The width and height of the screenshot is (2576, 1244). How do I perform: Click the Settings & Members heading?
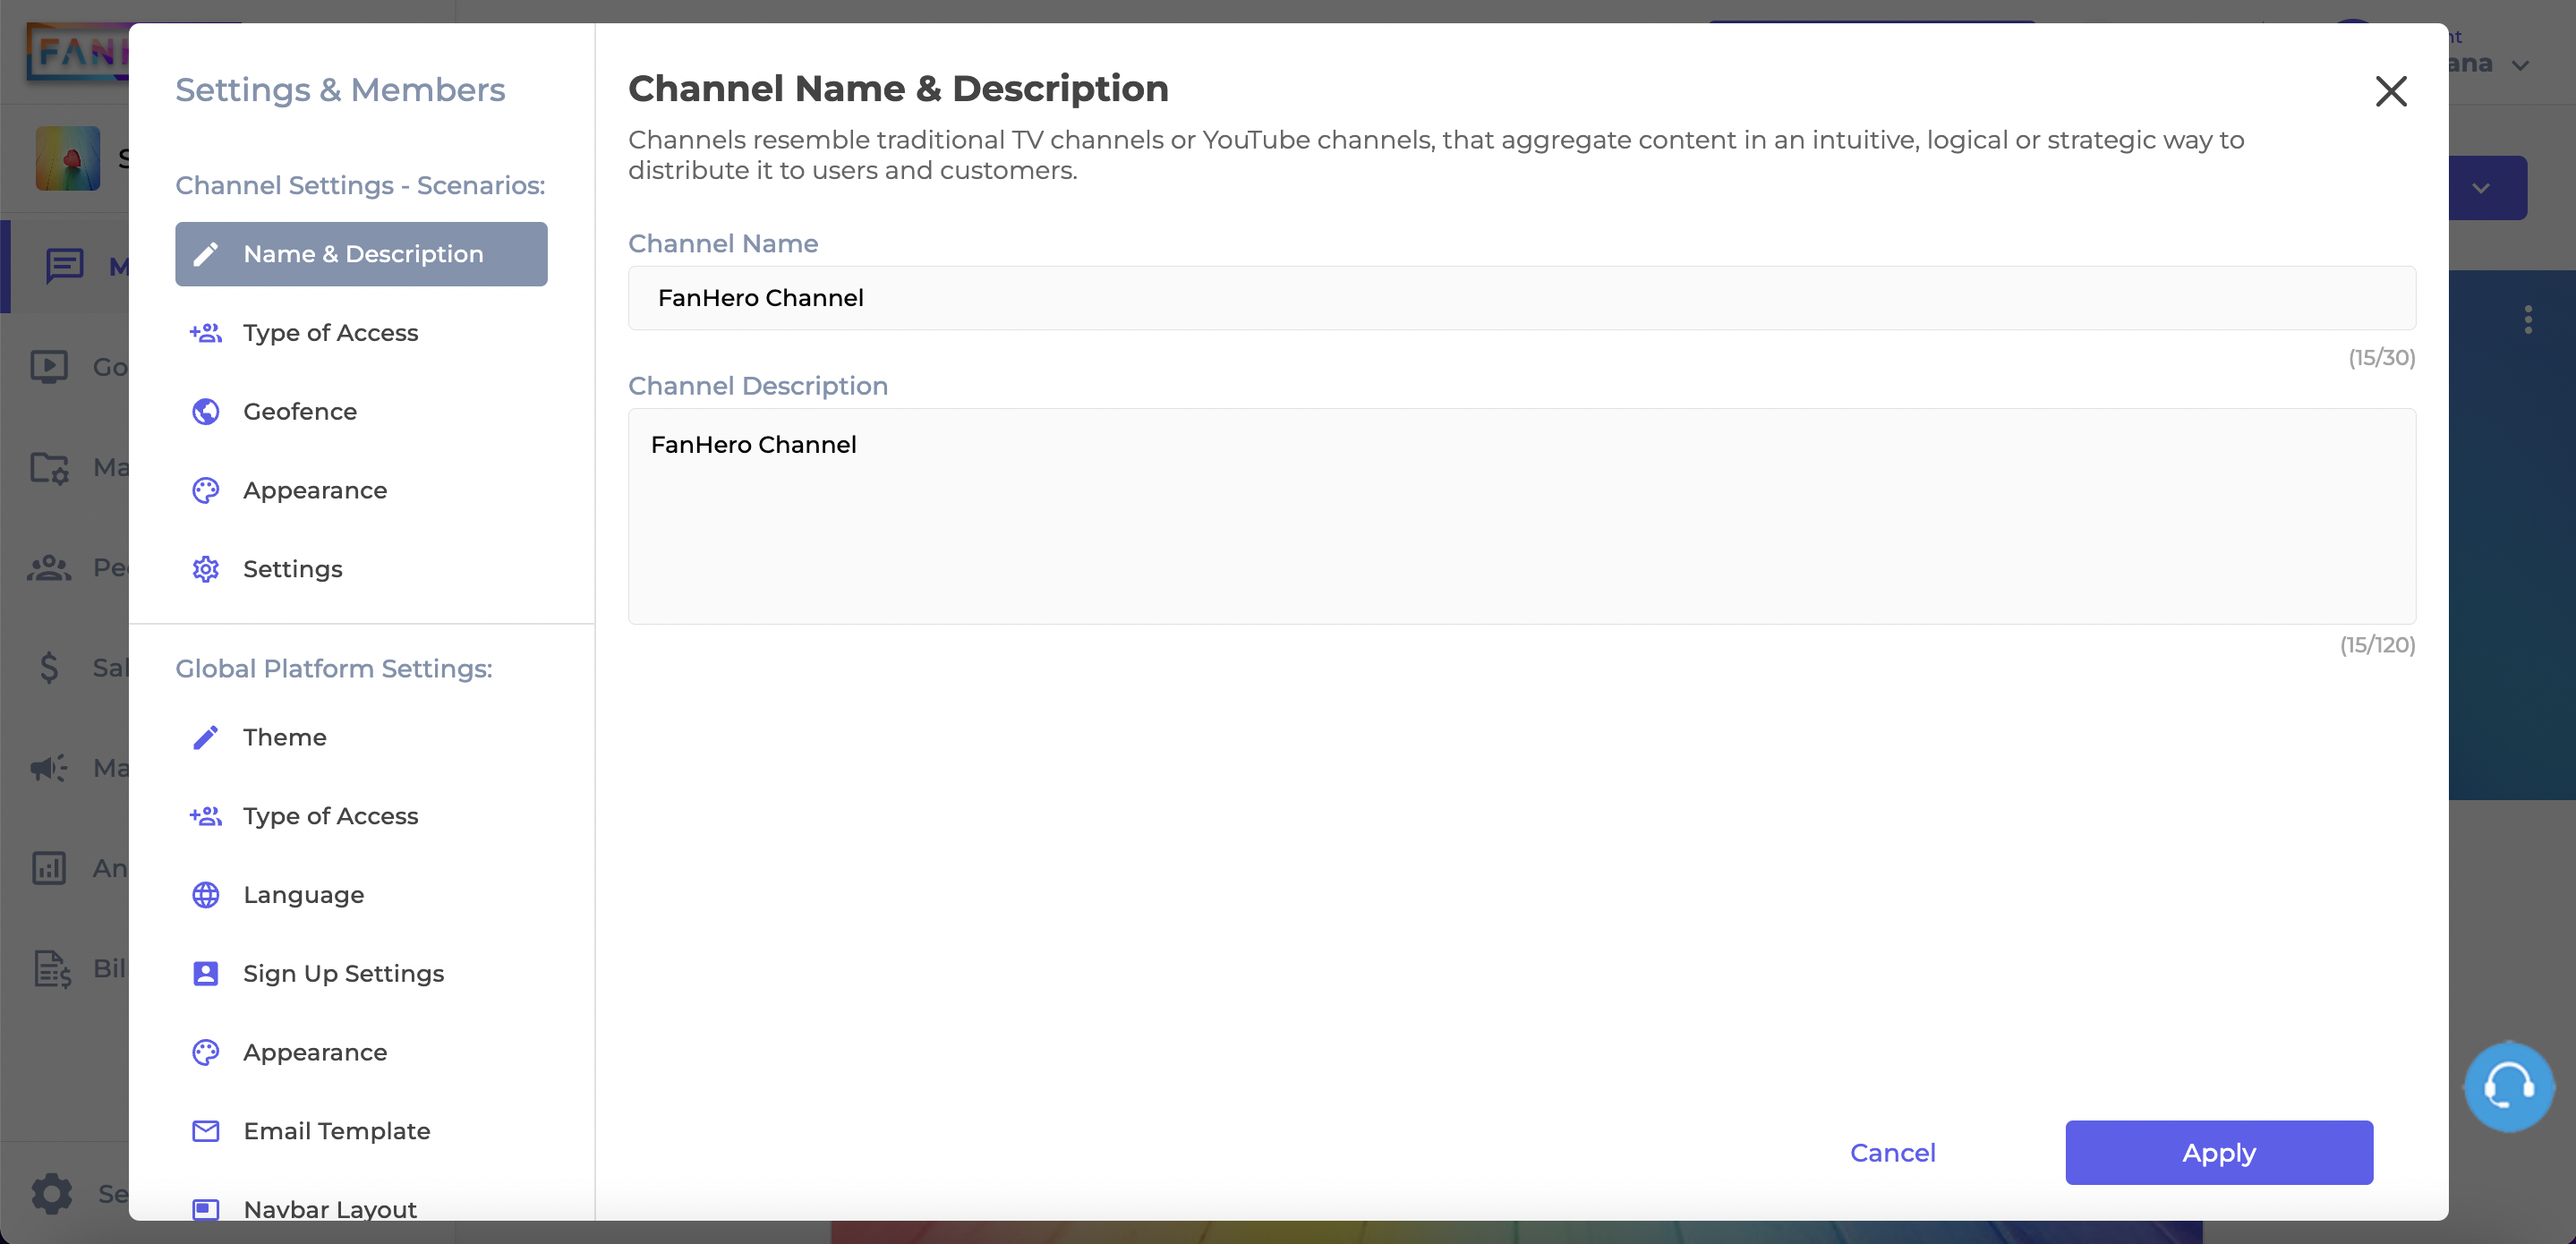pyautogui.click(x=340, y=90)
